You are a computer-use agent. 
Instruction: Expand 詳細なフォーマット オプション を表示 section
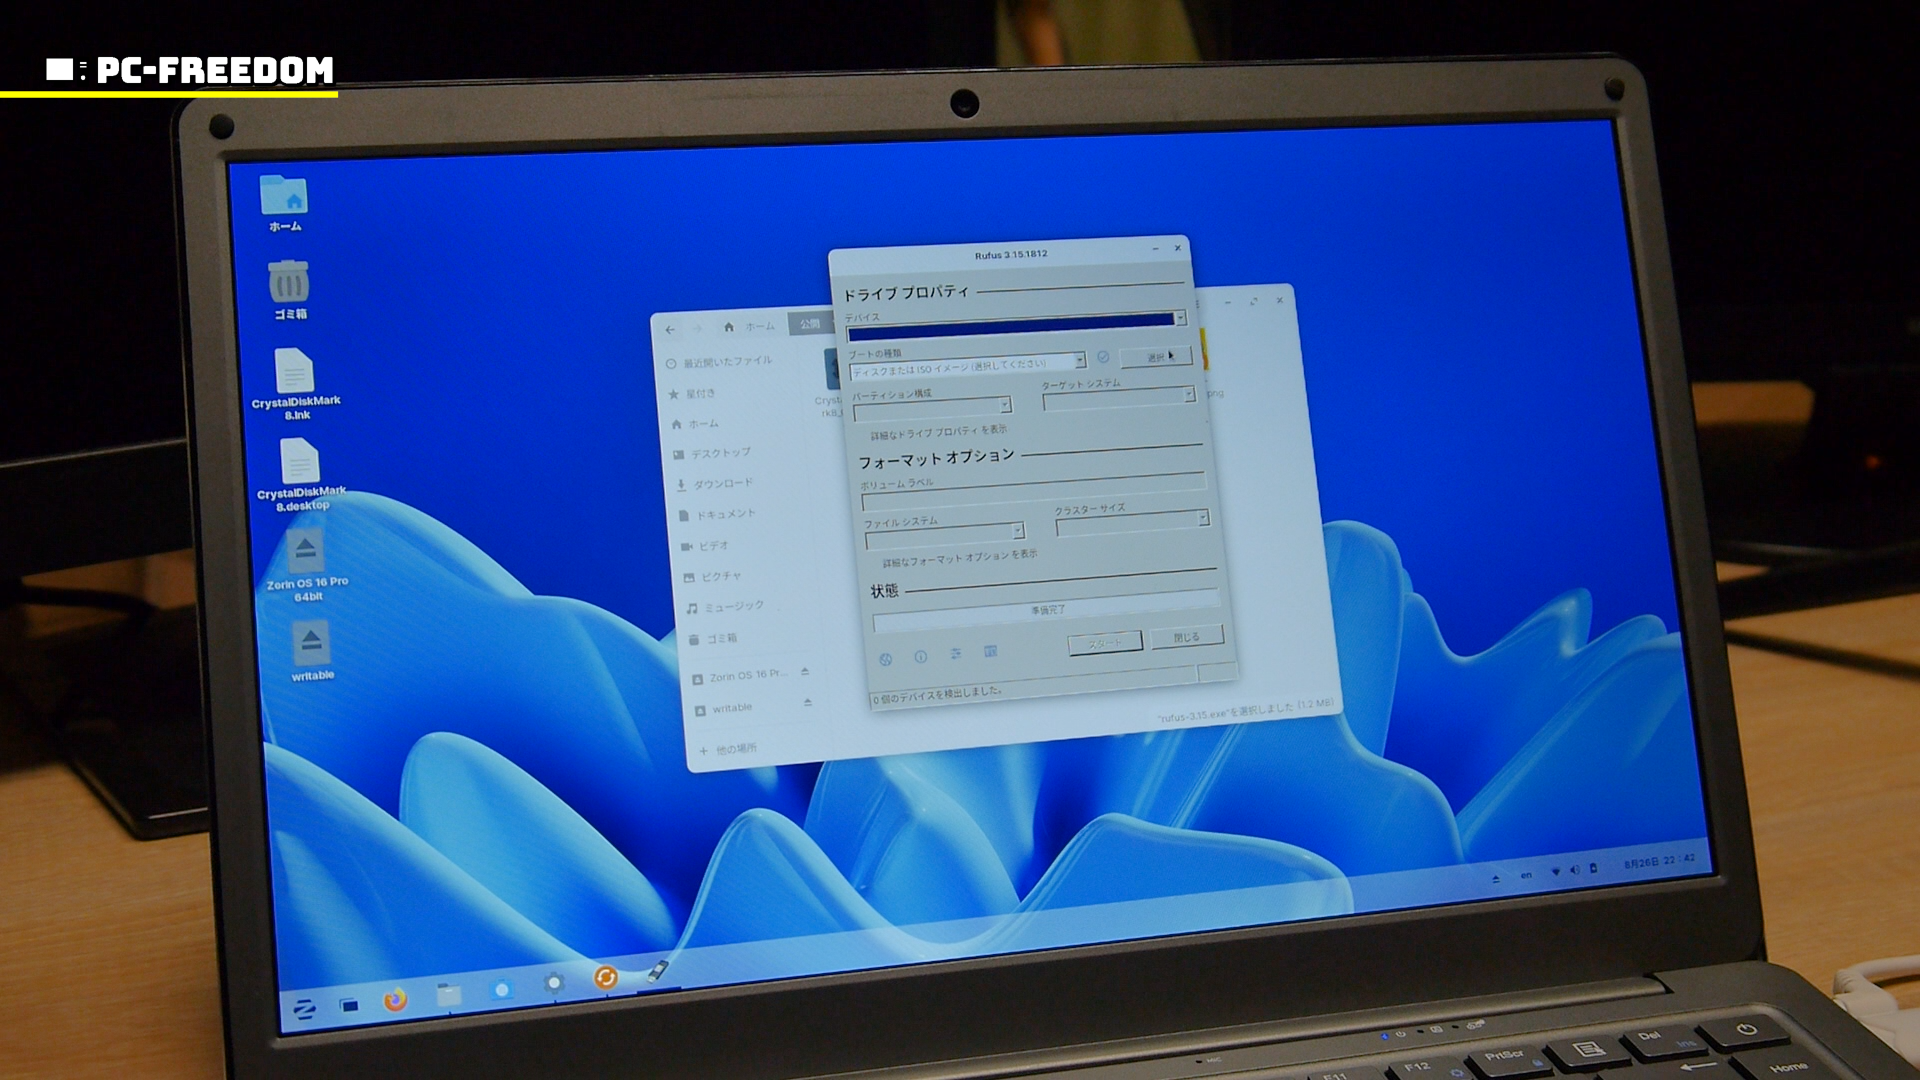pyautogui.click(x=958, y=558)
